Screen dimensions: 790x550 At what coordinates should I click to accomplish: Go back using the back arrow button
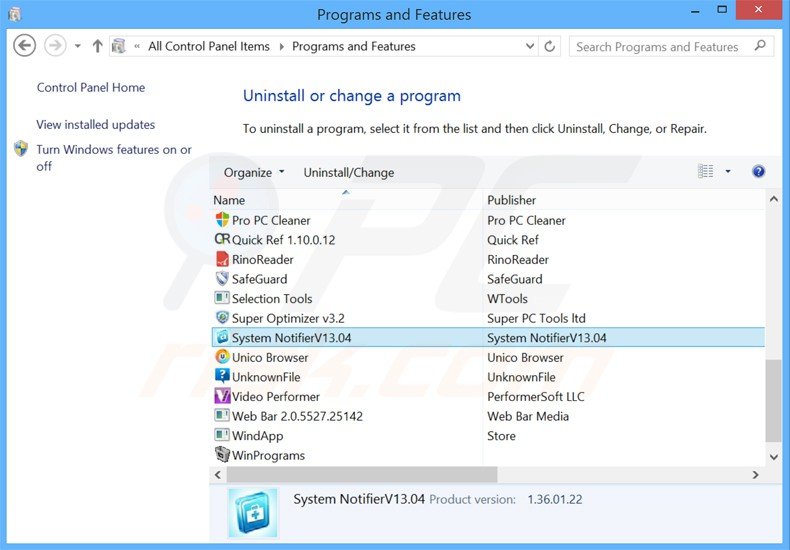(x=25, y=46)
